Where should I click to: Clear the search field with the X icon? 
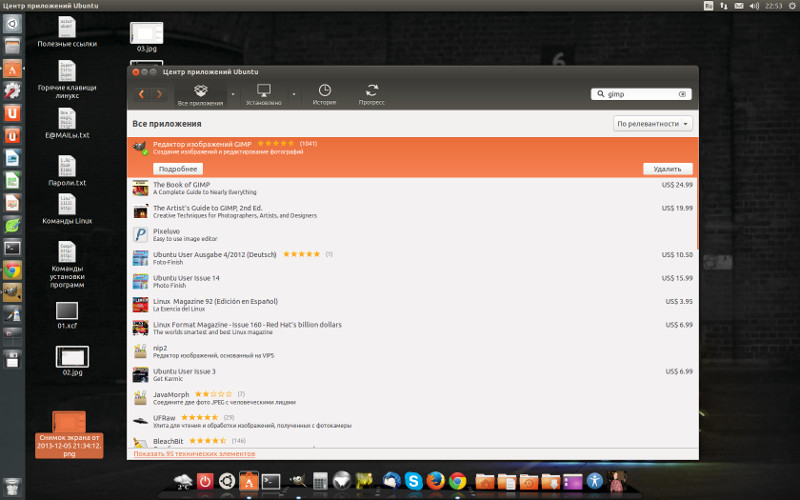click(682, 94)
